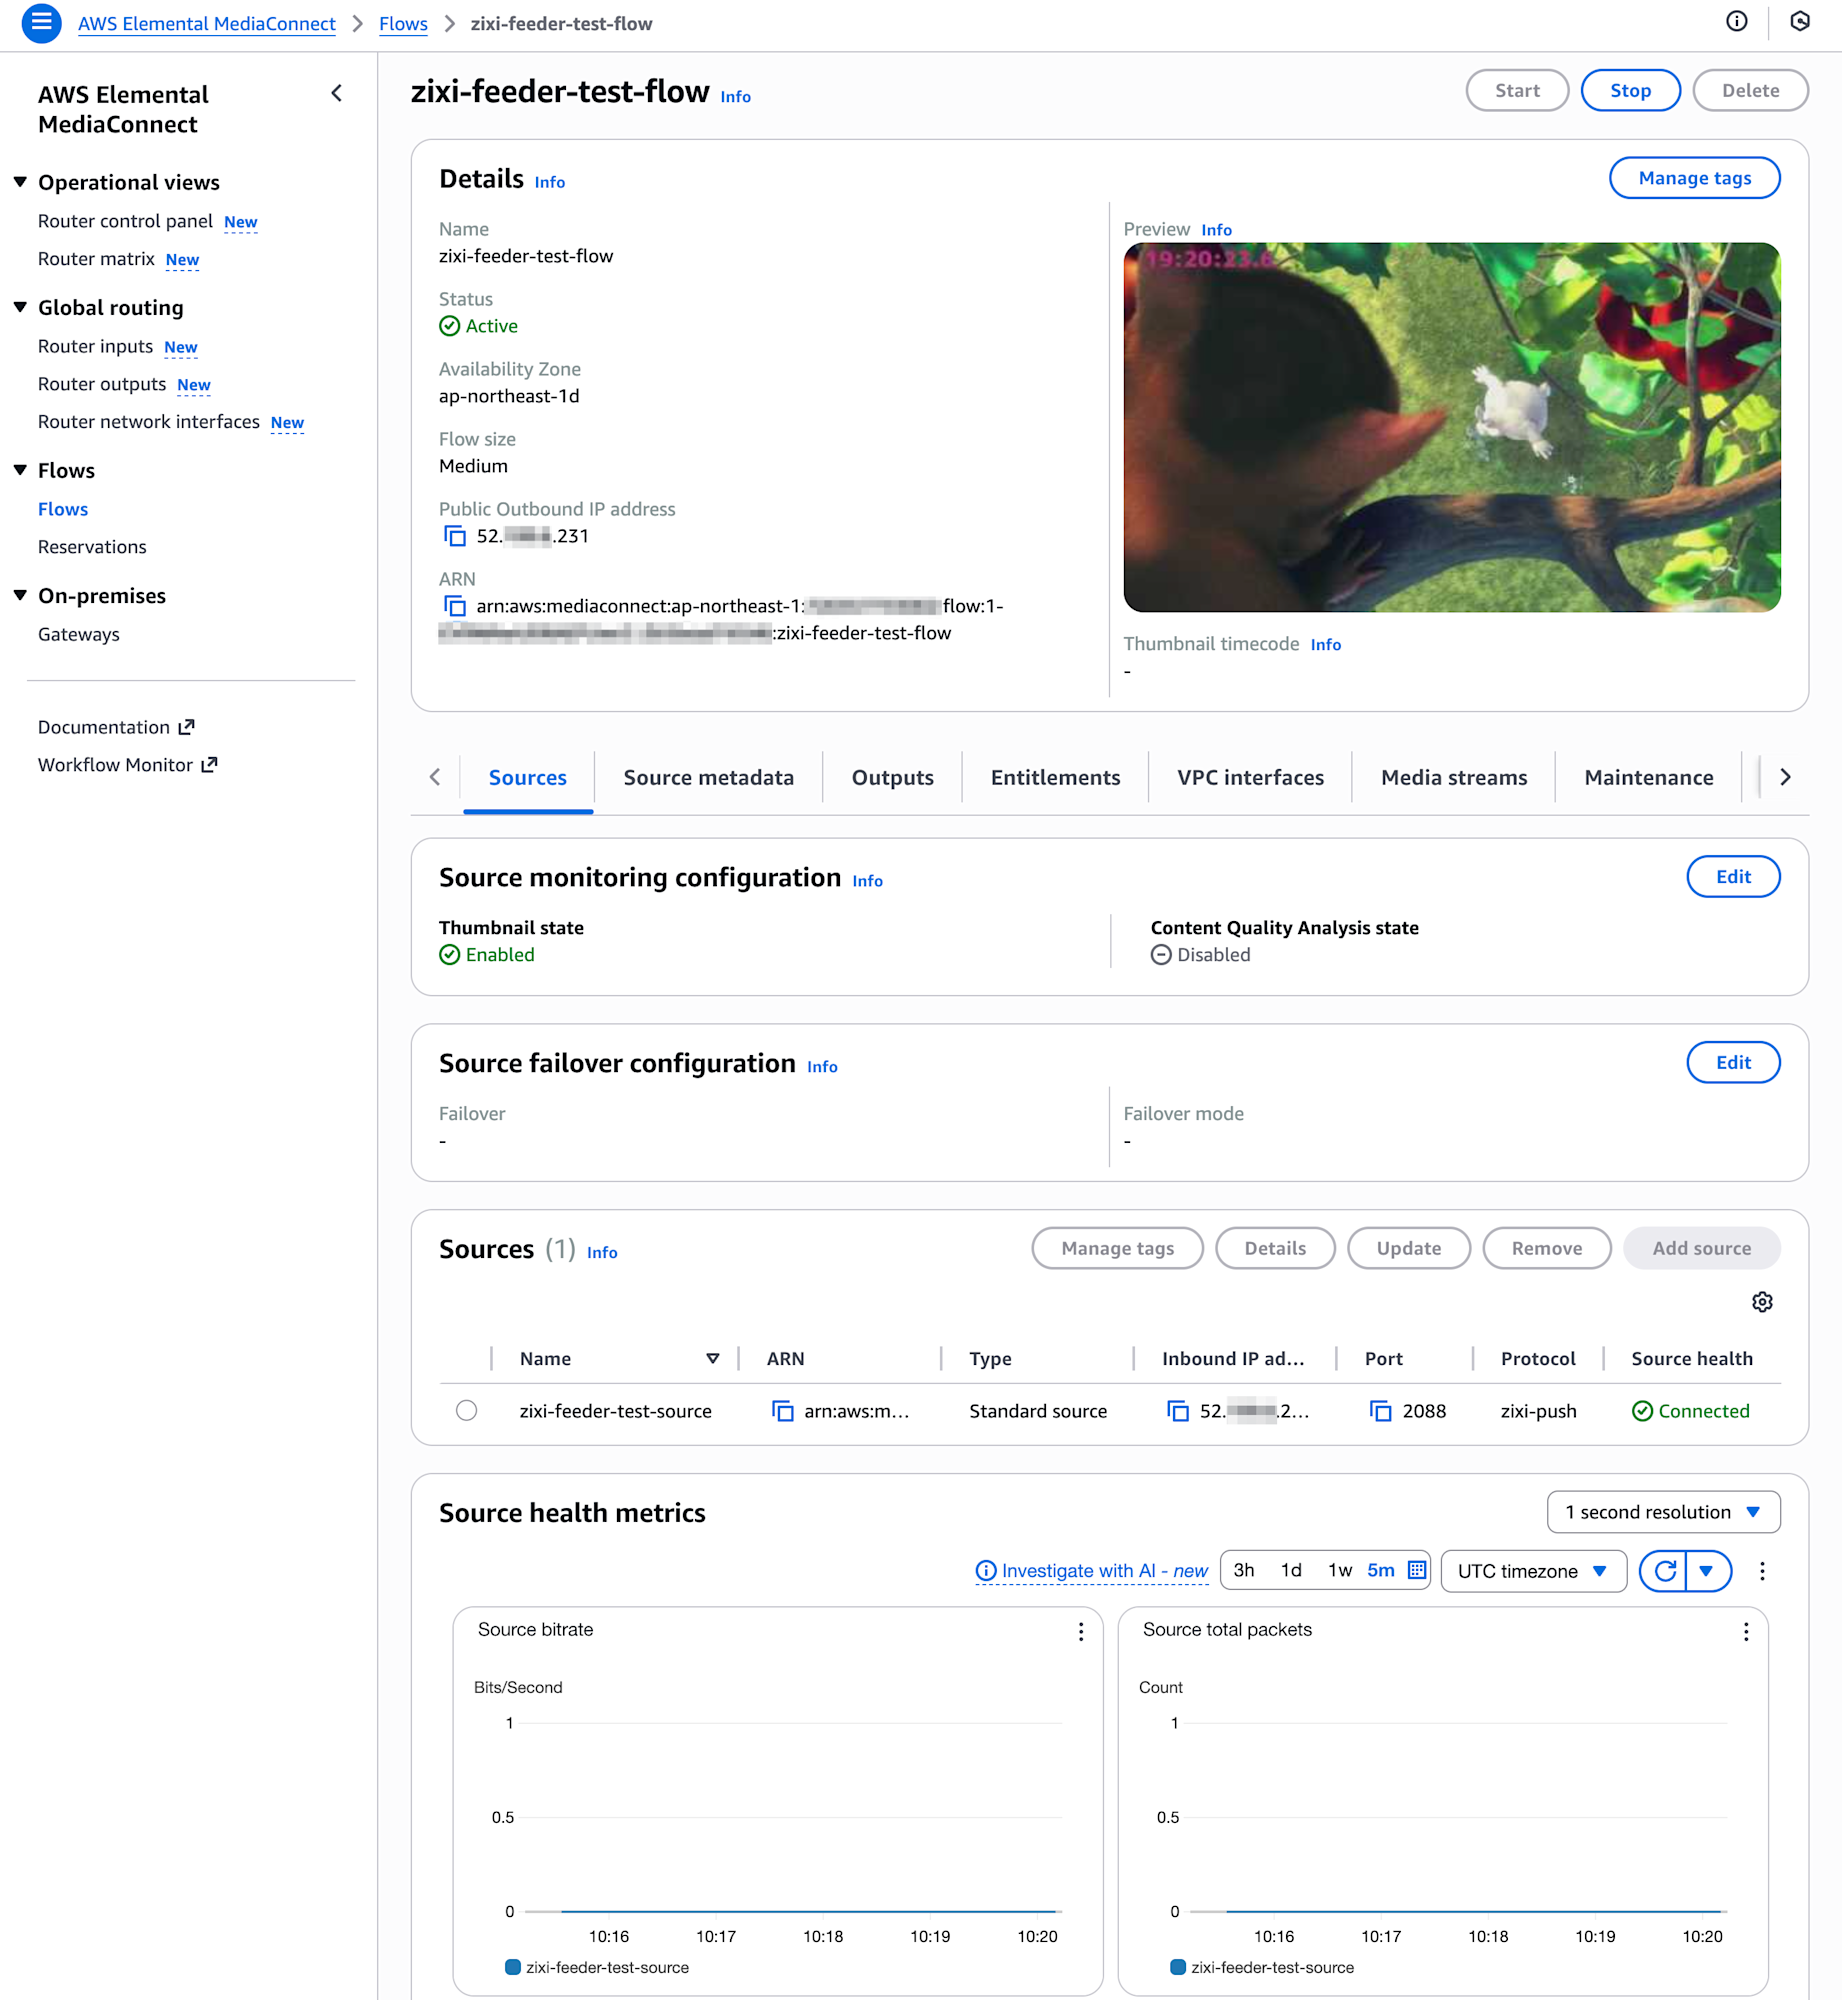This screenshot has width=1842, height=2000.
Task: Collapse the Operational views section
Action: [x=20, y=182]
